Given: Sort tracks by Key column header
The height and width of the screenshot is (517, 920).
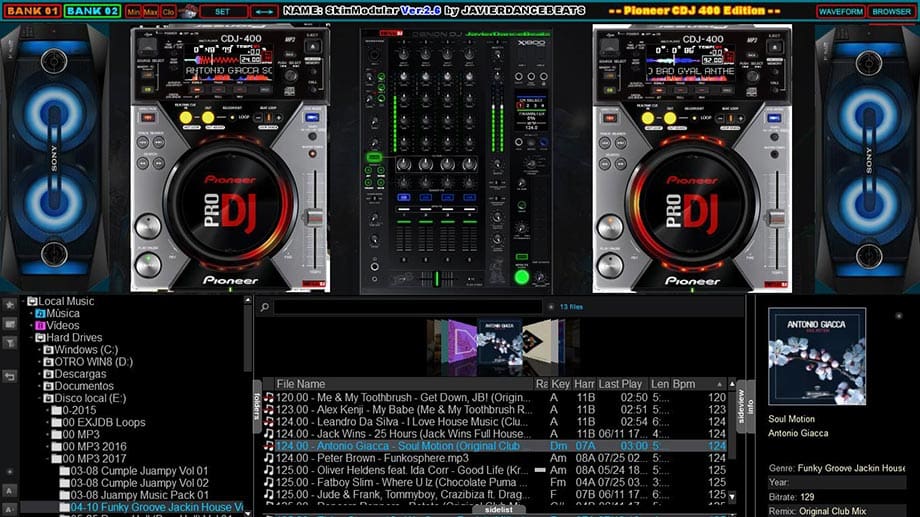Looking at the screenshot, I should click(560, 384).
